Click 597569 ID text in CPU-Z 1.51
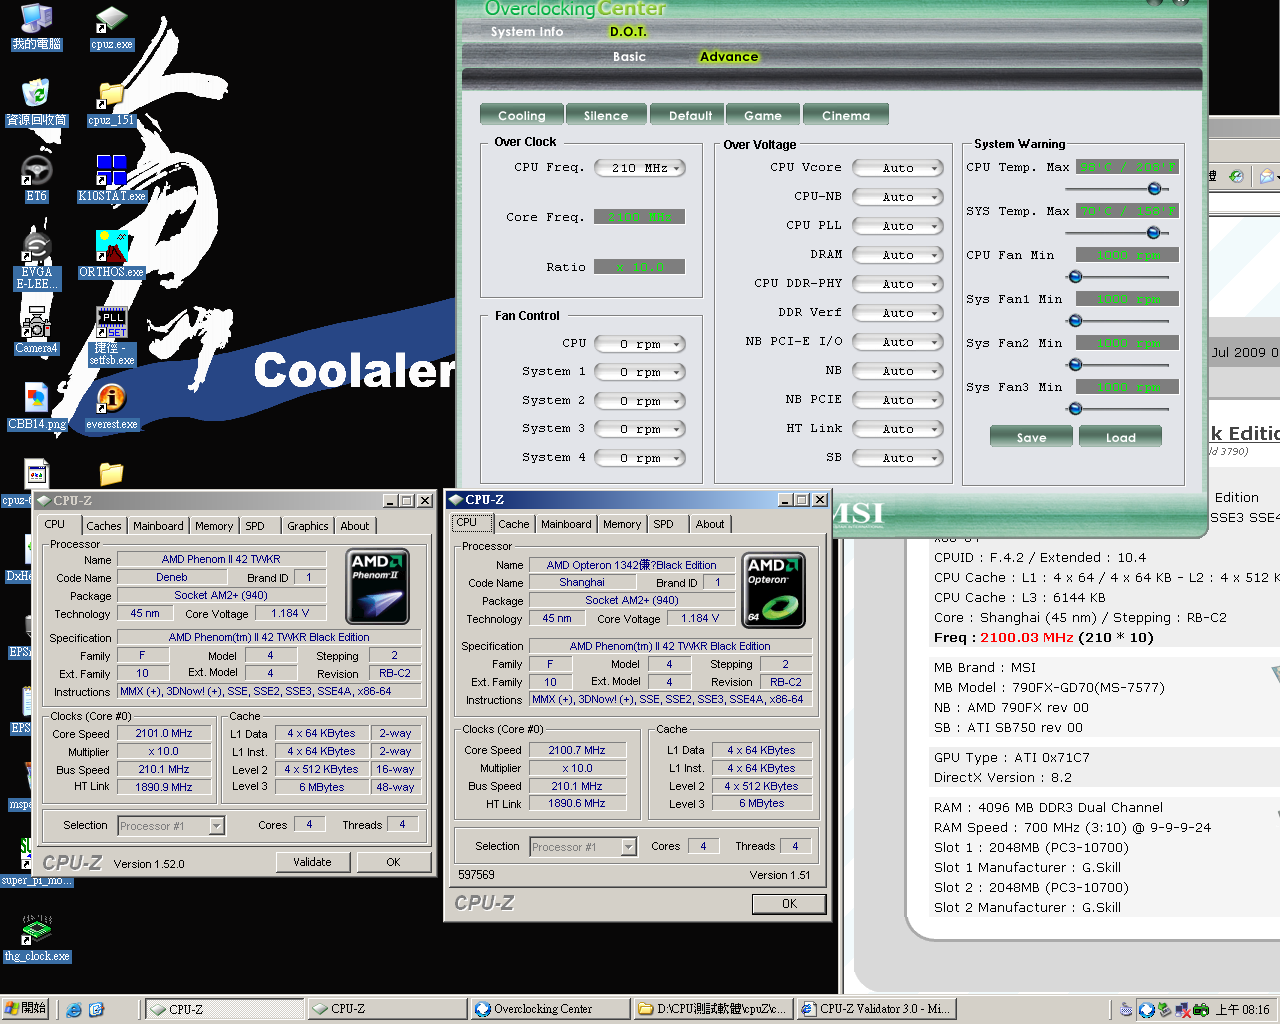 476,875
